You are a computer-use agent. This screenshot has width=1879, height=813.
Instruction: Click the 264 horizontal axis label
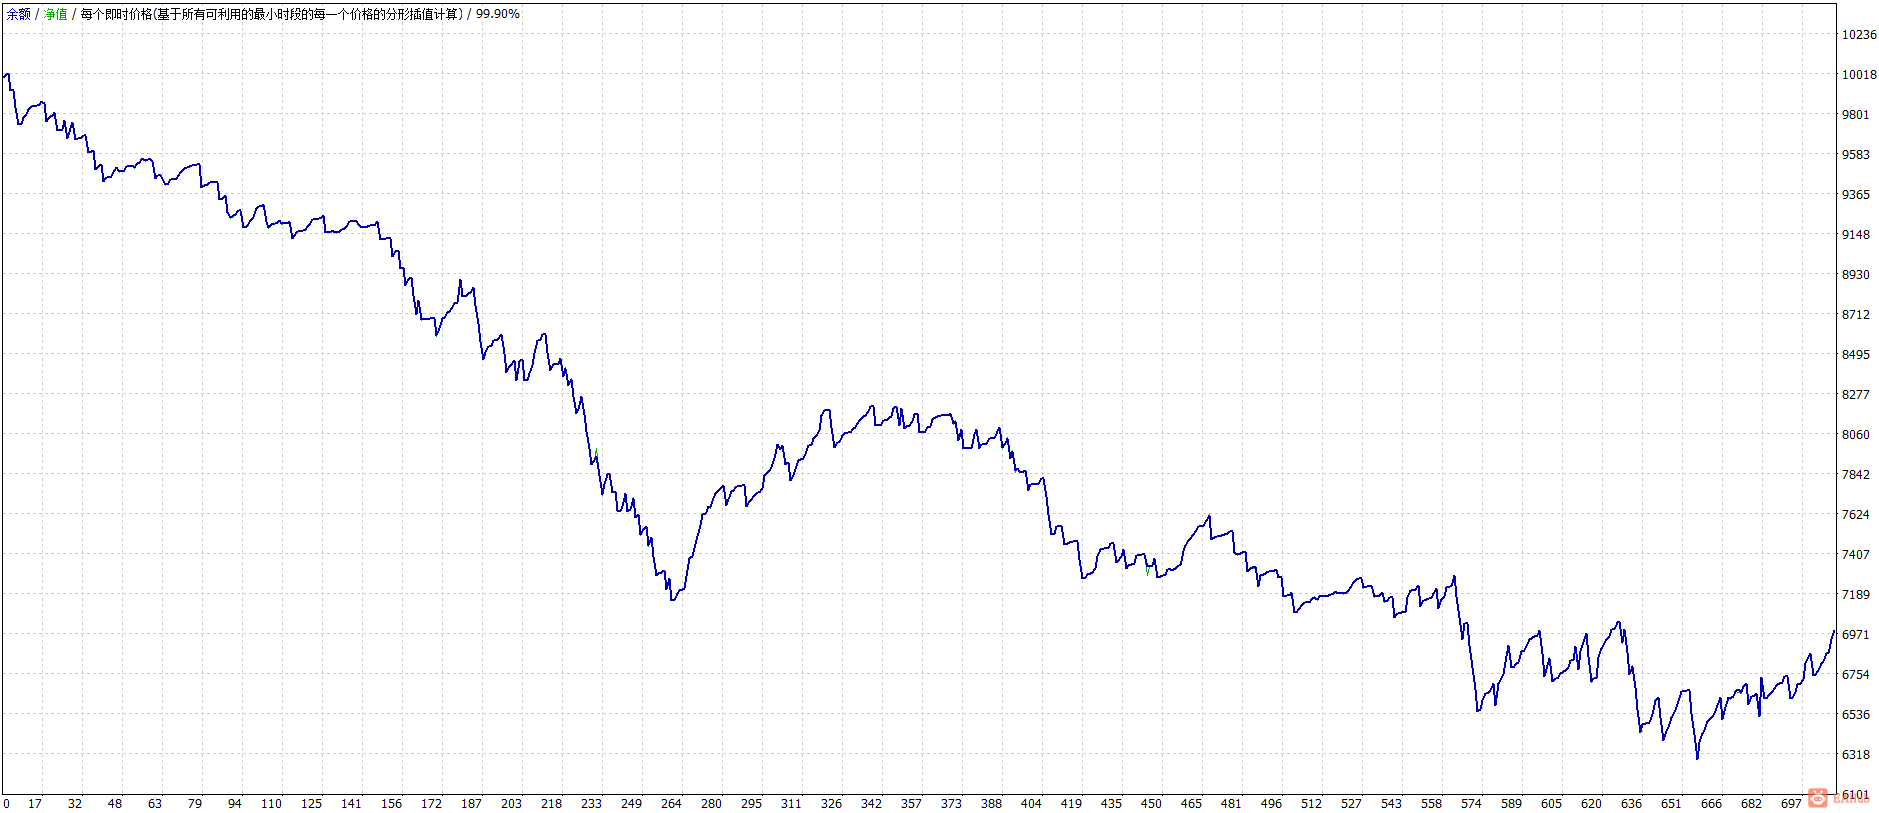671,804
